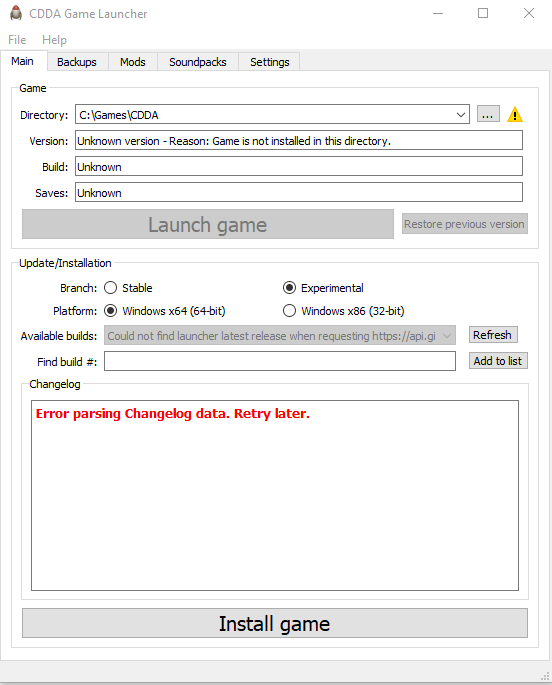Click the Refresh builds button

click(493, 335)
